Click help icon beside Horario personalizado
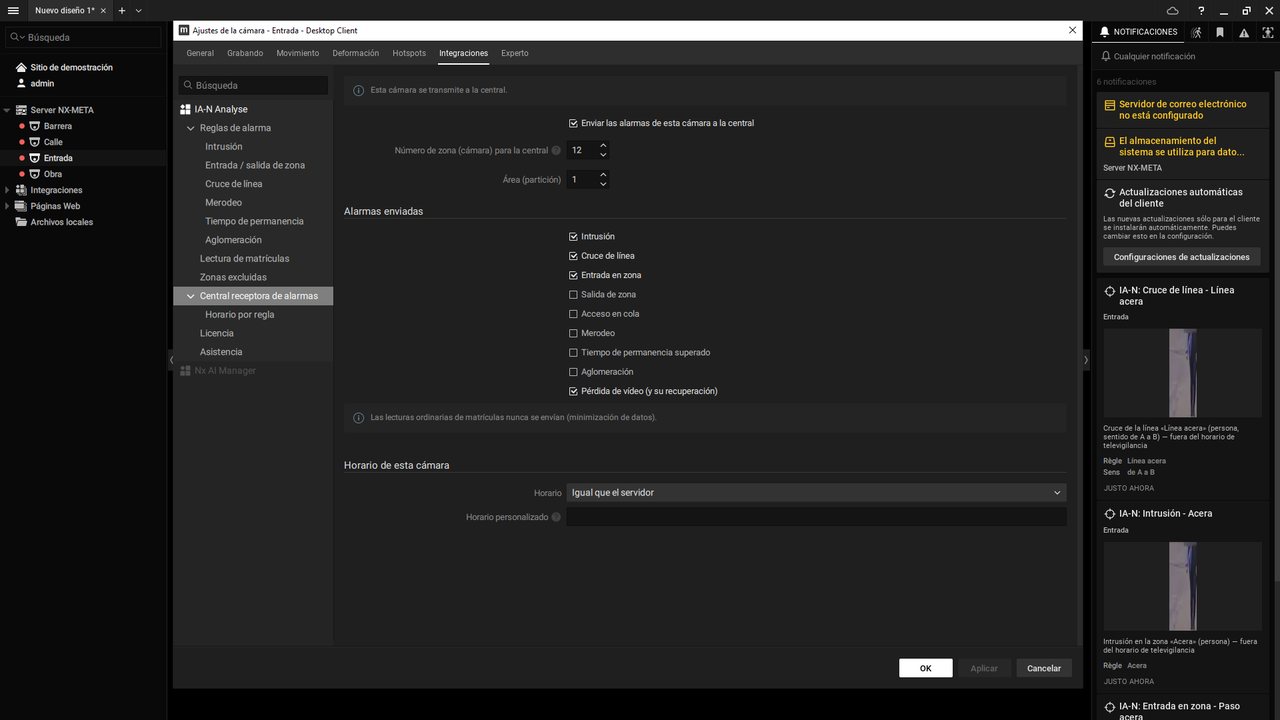Image resolution: width=1280 pixels, height=720 pixels. [x=556, y=517]
